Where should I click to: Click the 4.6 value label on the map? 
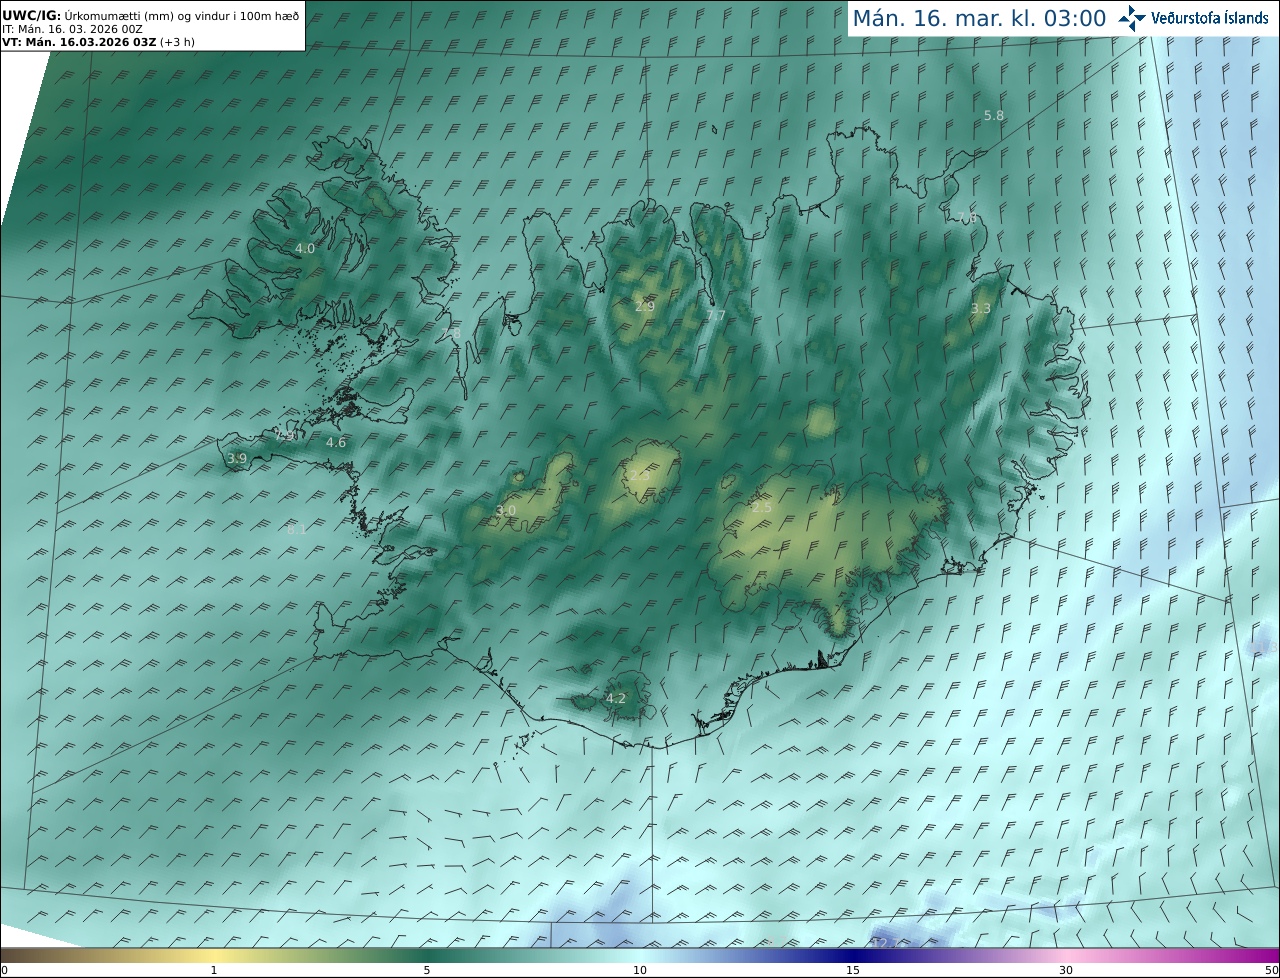336,442
